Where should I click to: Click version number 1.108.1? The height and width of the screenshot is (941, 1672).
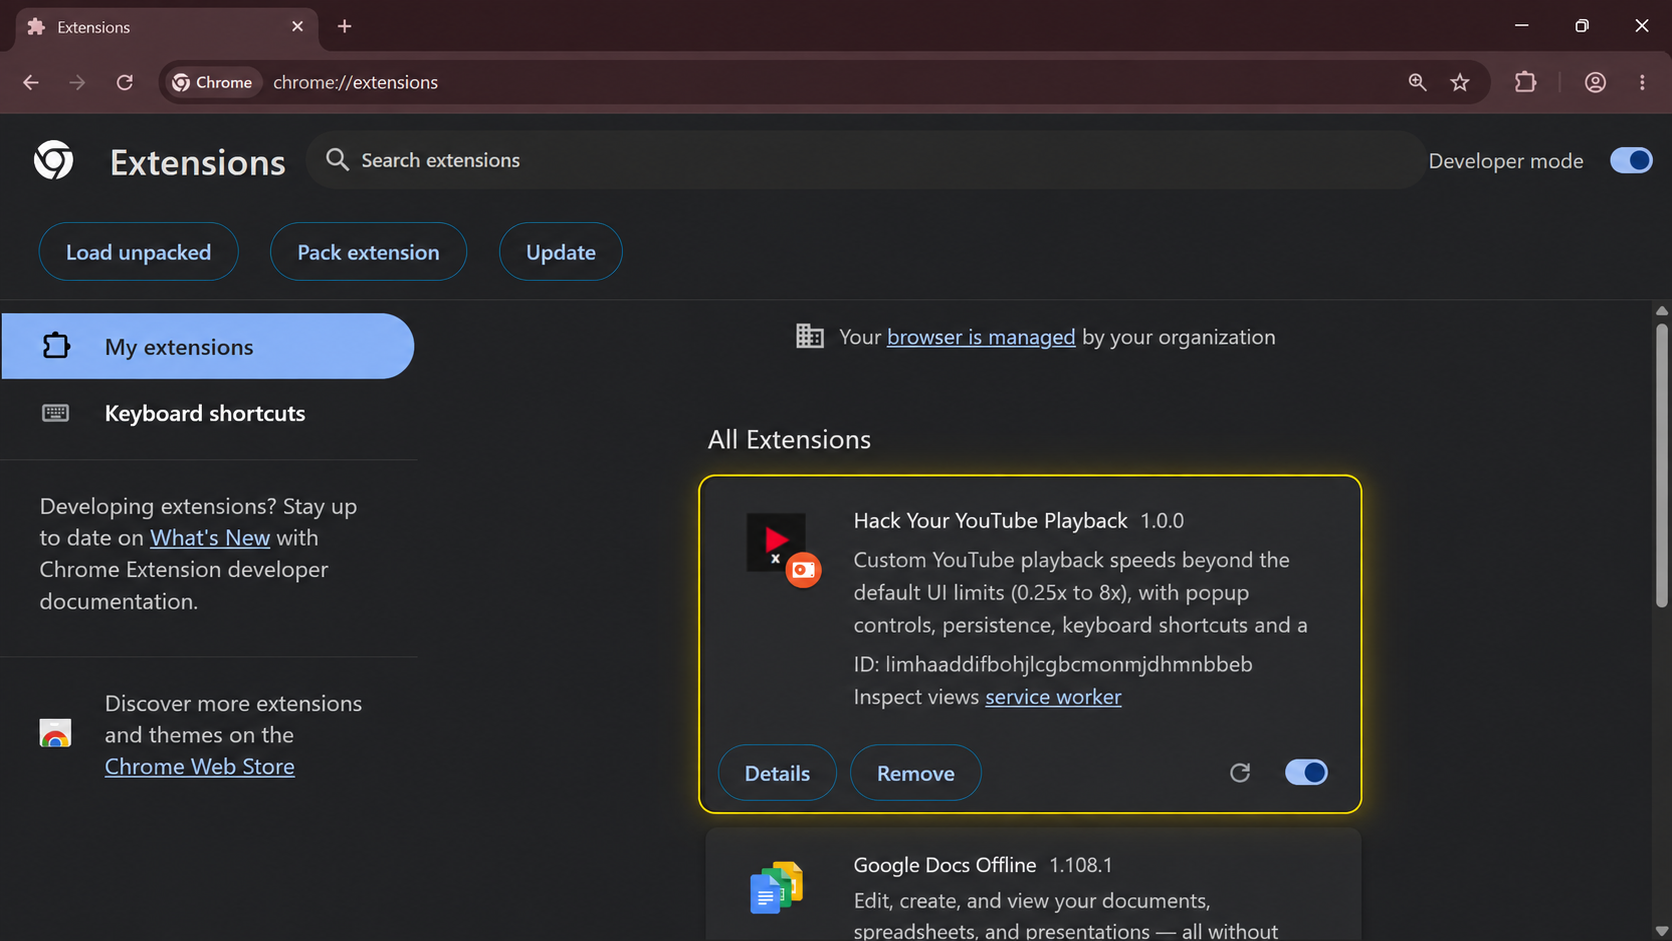point(1081,865)
